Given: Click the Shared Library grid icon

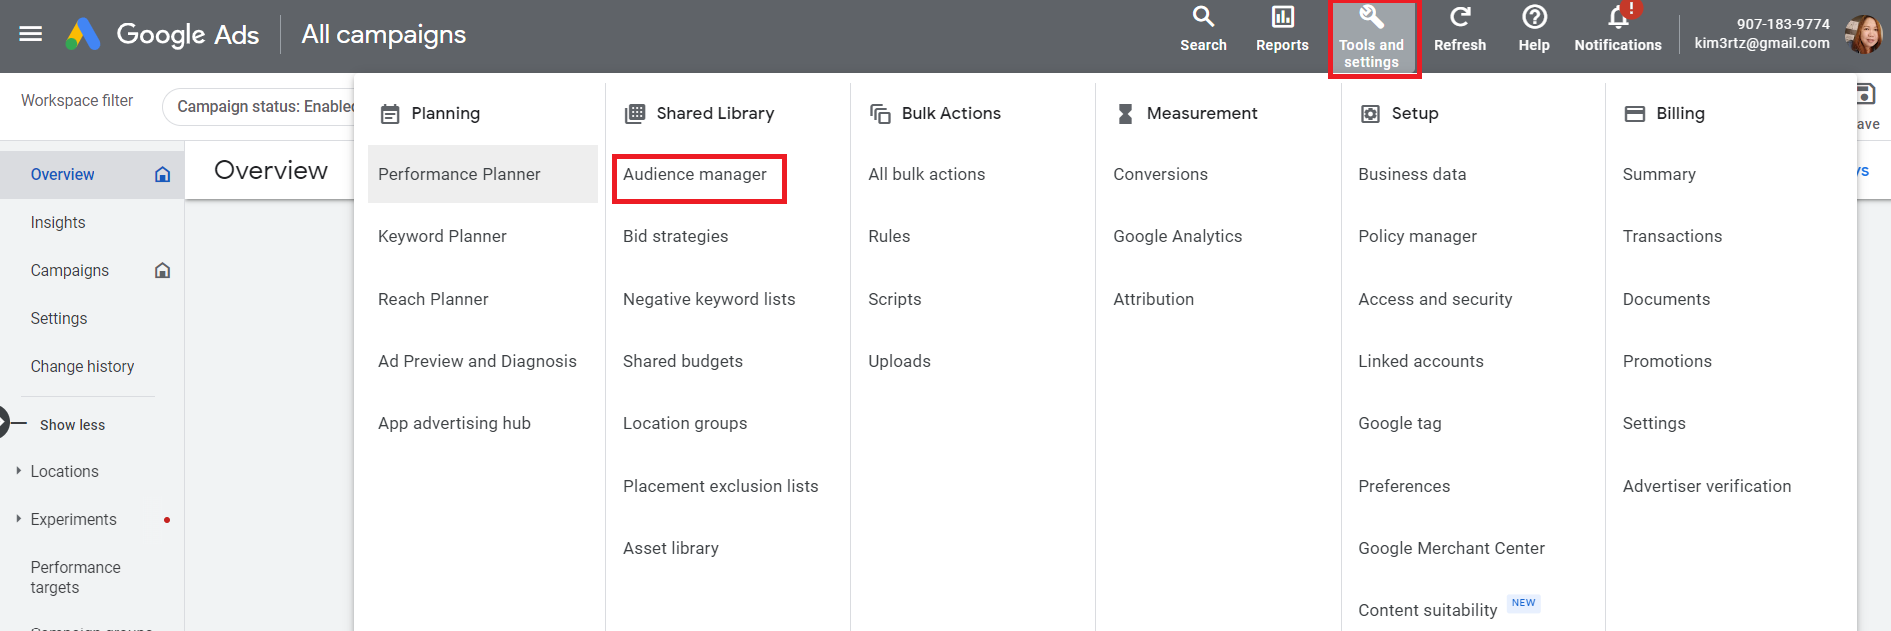Looking at the screenshot, I should (x=635, y=114).
